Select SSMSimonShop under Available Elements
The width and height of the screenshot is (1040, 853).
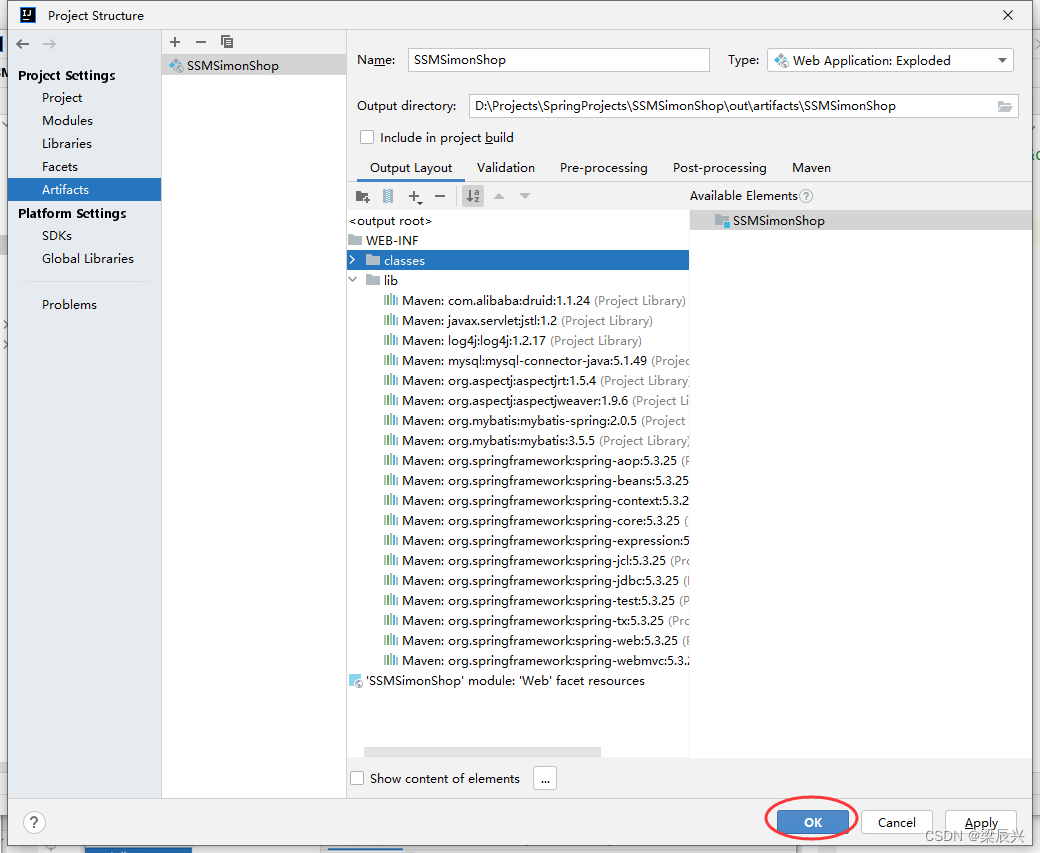[x=861, y=221]
